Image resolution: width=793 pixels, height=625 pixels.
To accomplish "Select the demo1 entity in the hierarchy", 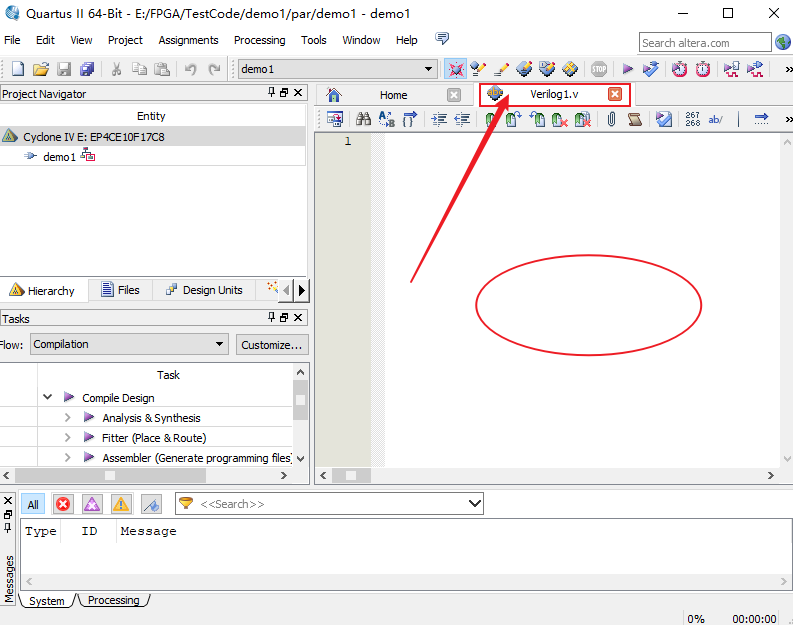I will 59,157.
